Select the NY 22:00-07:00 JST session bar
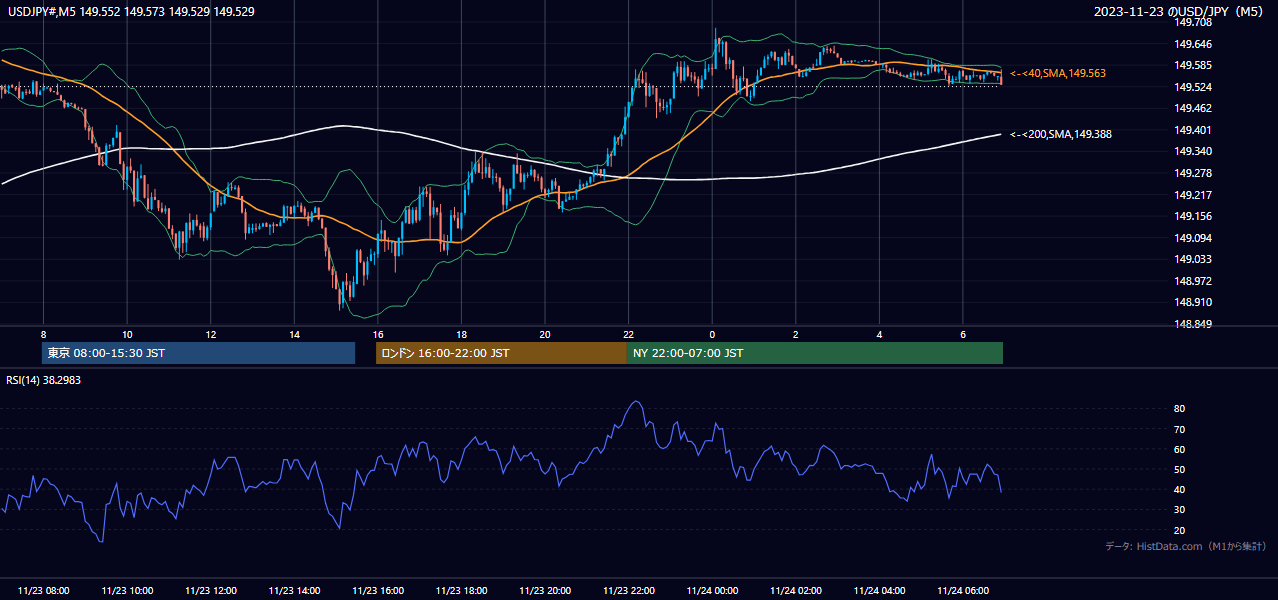1278x600 pixels. [x=815, y=353]
